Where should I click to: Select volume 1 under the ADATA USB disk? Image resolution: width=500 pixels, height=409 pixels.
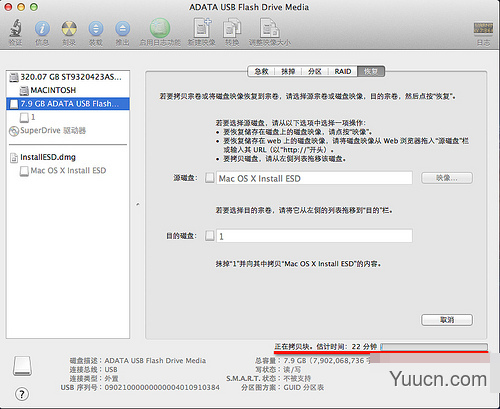pos(68,117)
